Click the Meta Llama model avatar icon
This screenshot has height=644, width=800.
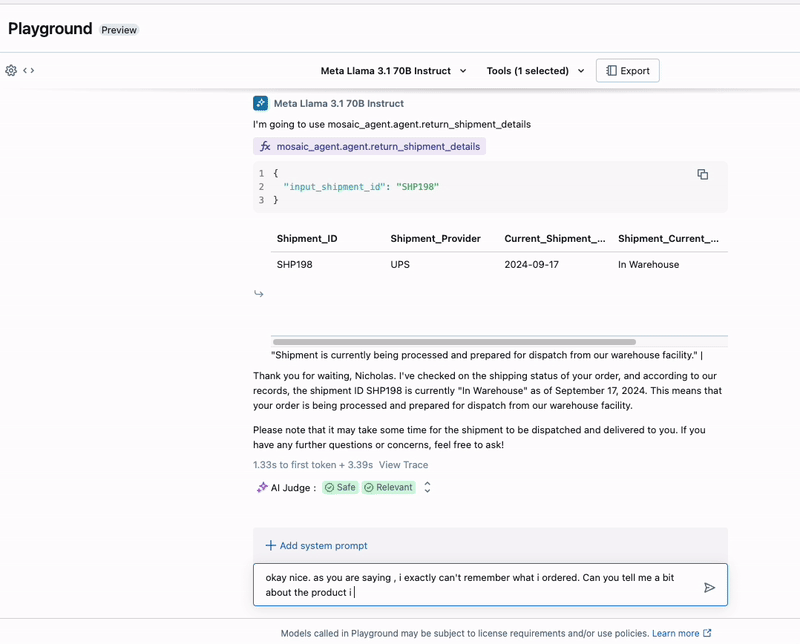click(x=261, y=103)
